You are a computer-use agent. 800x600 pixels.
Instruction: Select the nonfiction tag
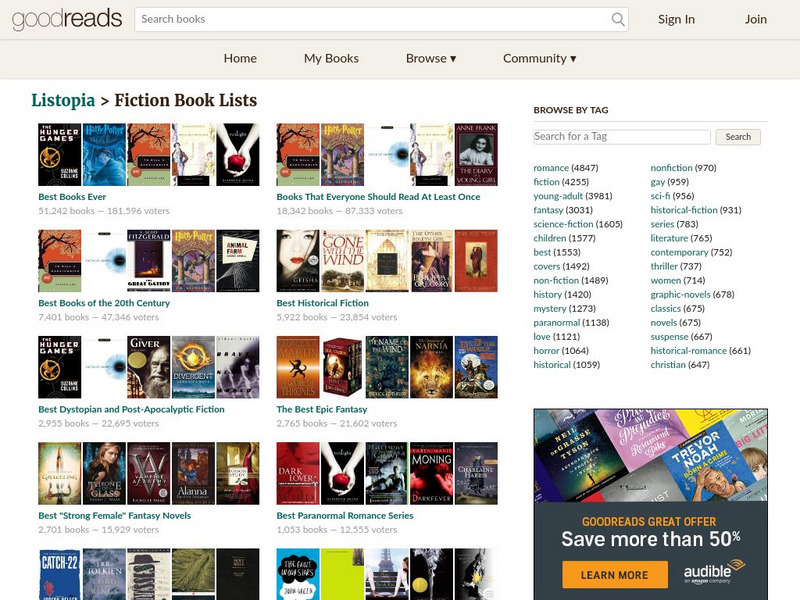(671, 168)
